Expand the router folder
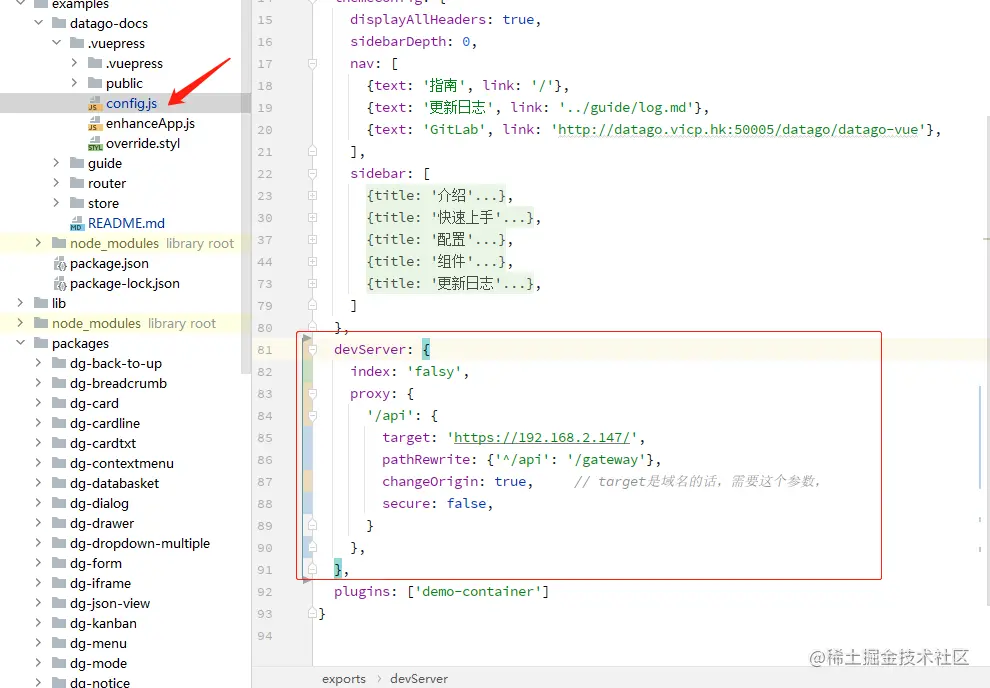 [56, 183]
